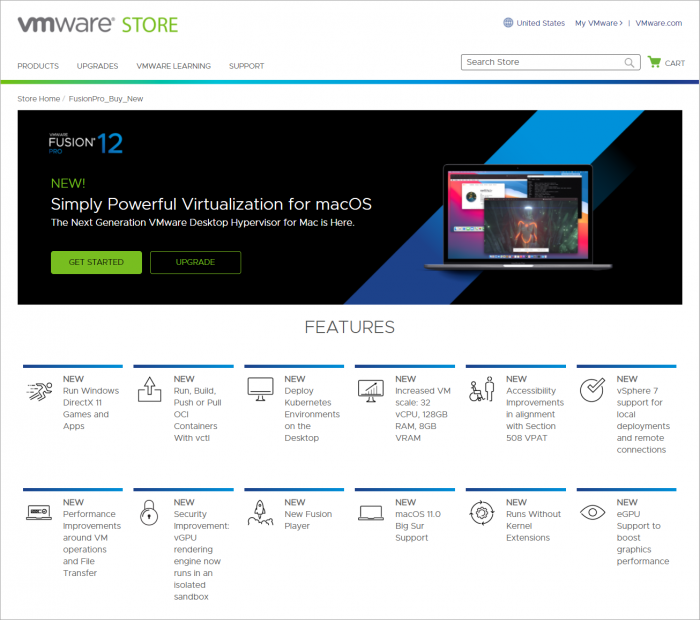Click "Performance Improvements around VM operations" text
This screenshot has width=700, height=620.
click(92, 543)
